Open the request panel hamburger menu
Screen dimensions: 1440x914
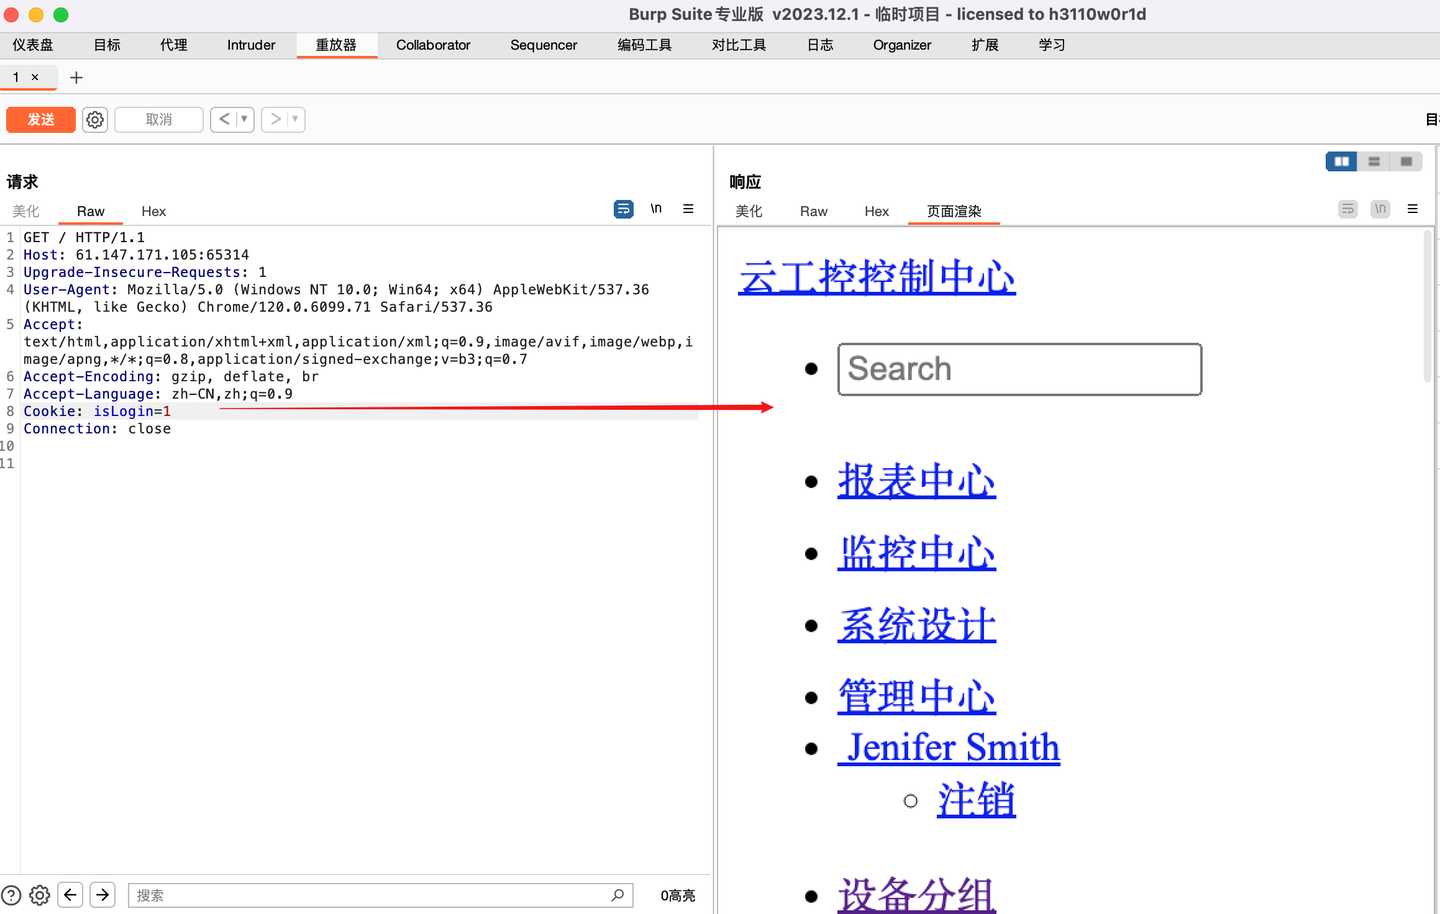point(689,209)
